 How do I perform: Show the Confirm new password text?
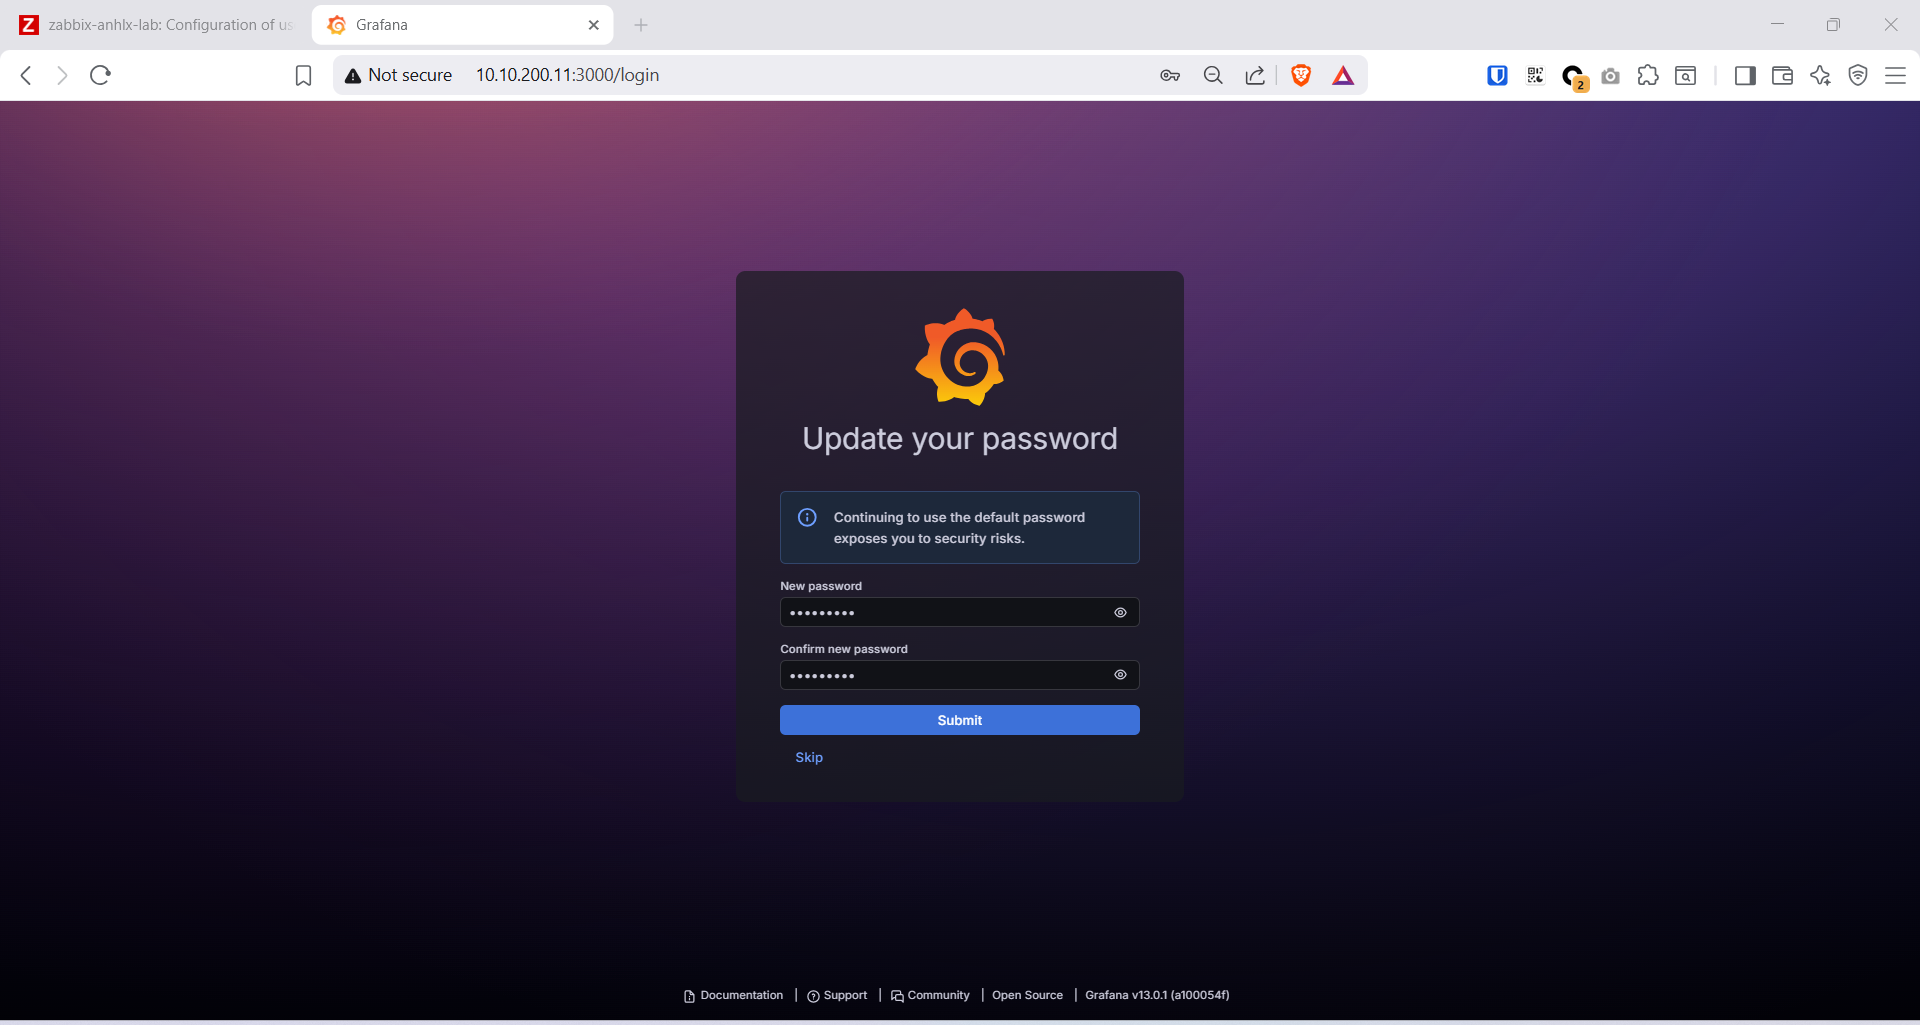1120,675
